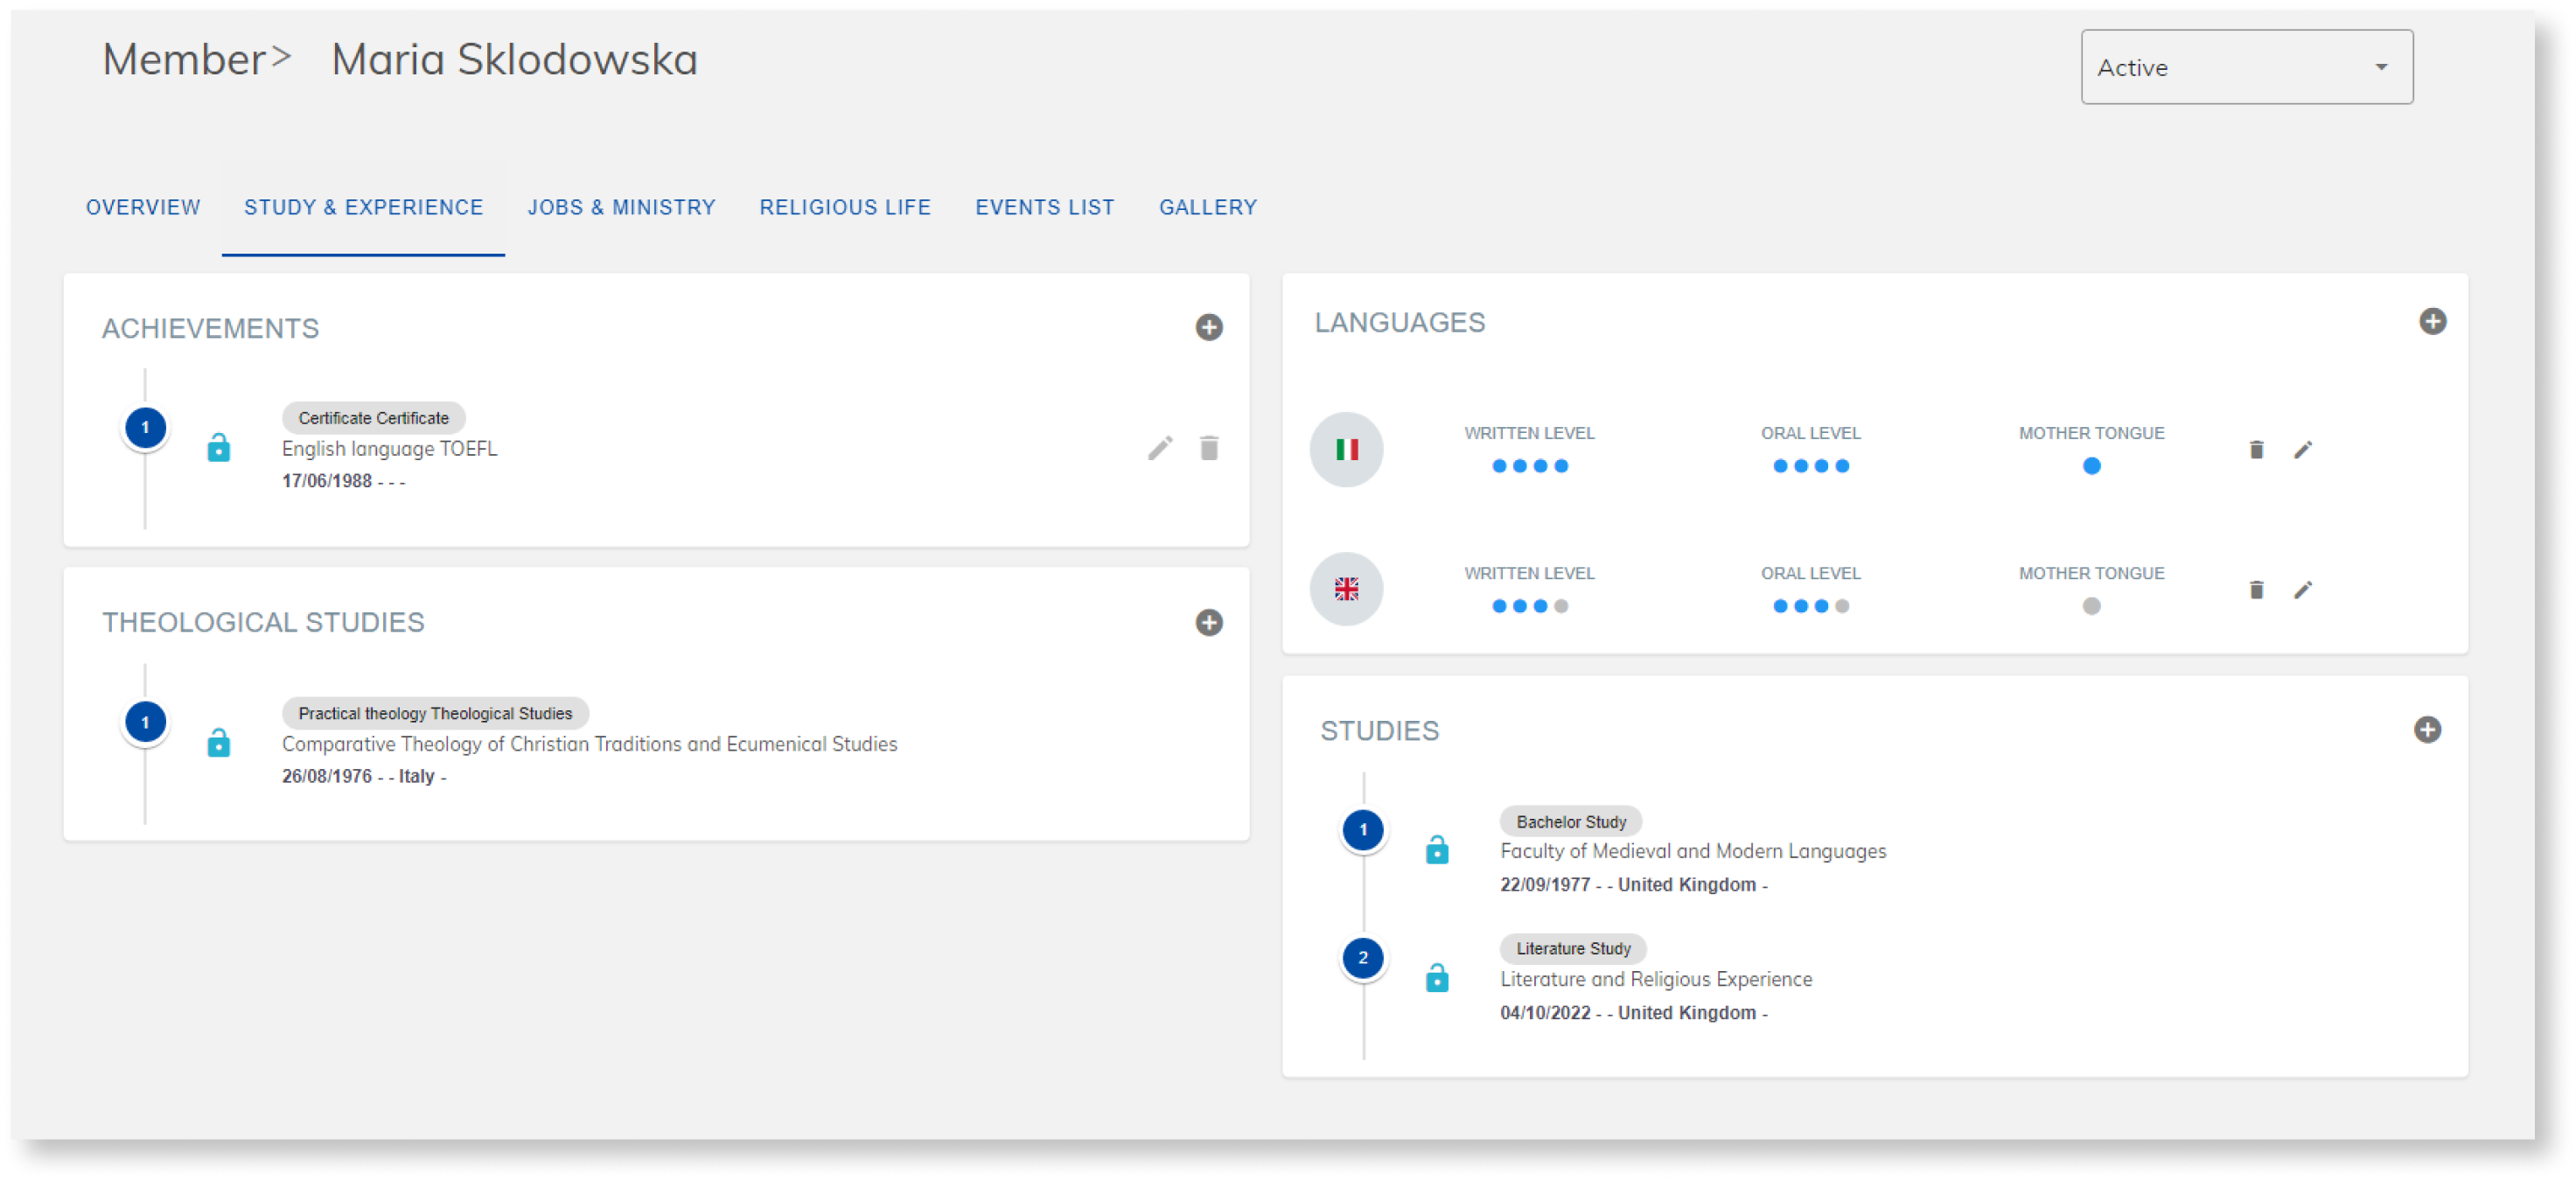Delete the Italian language entry
The width and height of the screenshot is (2576, 1181).
click(x=2256, y=450)
